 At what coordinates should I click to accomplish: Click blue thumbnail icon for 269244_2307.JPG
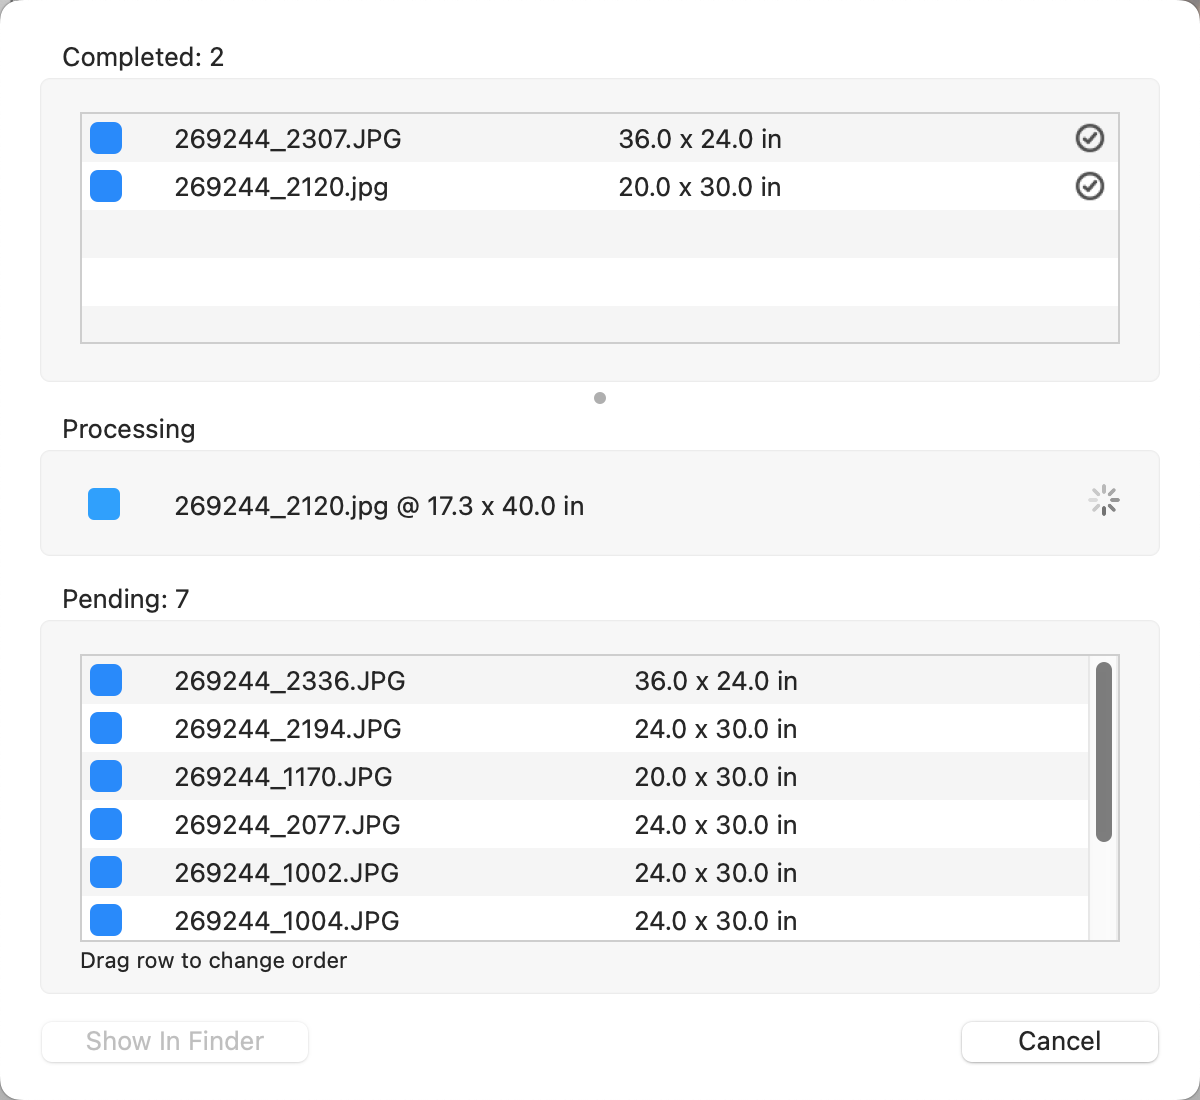click(106, 138)
